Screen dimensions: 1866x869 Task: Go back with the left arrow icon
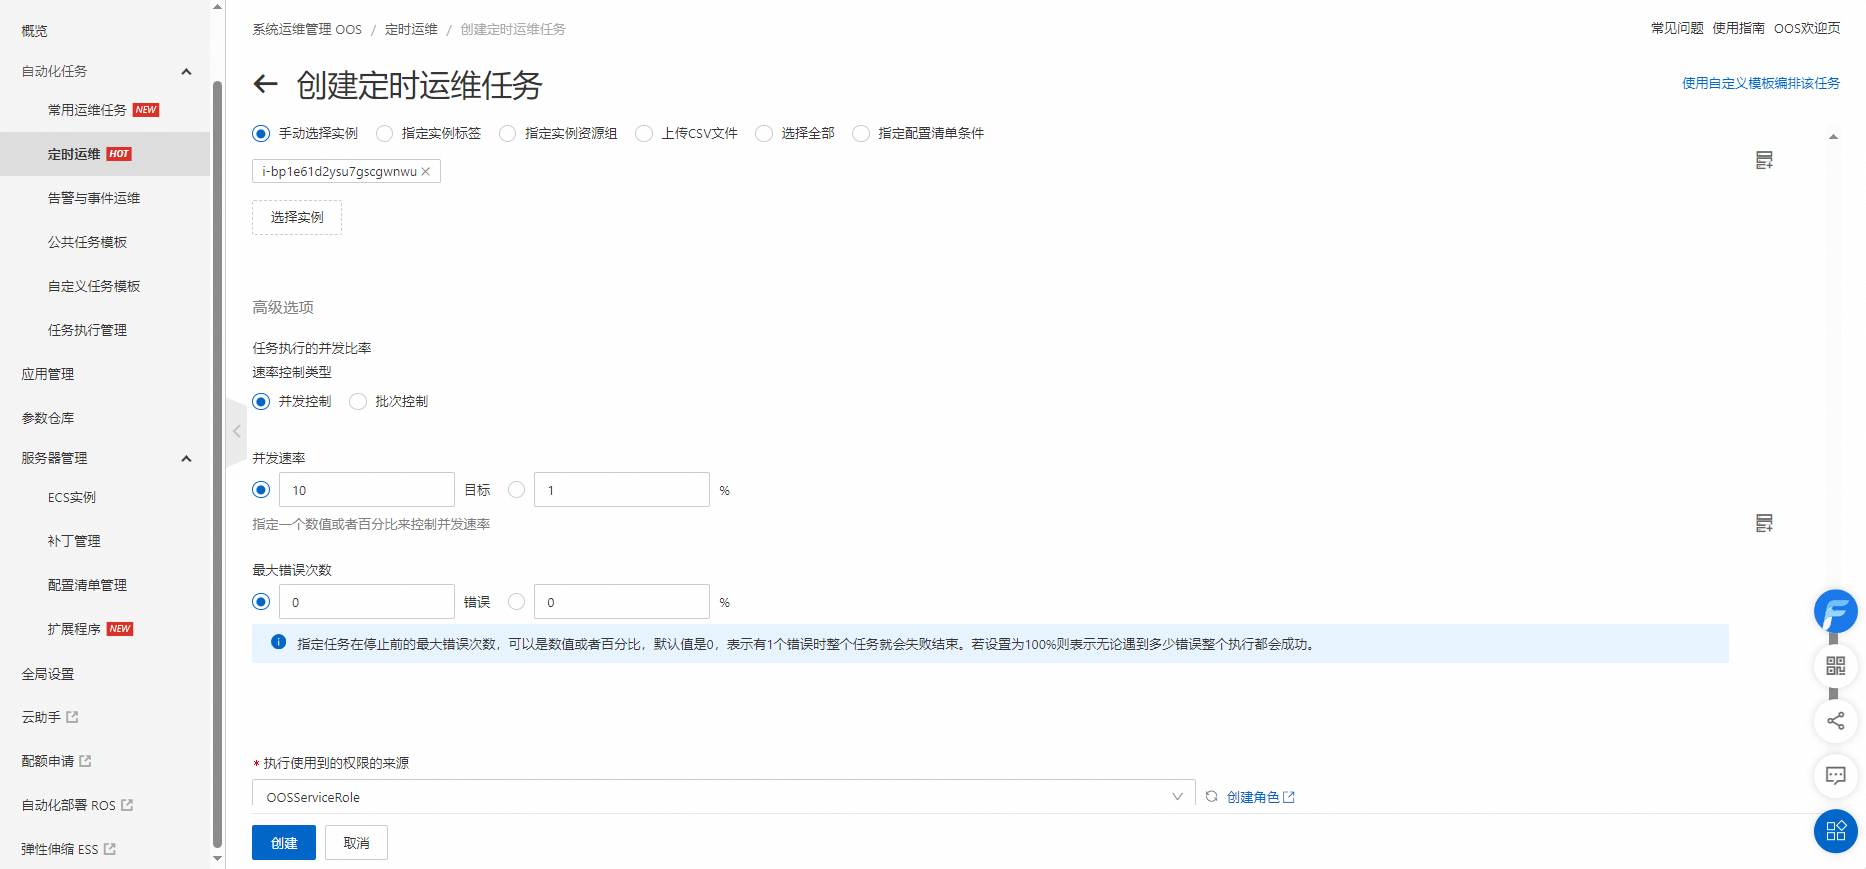coord(265,84)
